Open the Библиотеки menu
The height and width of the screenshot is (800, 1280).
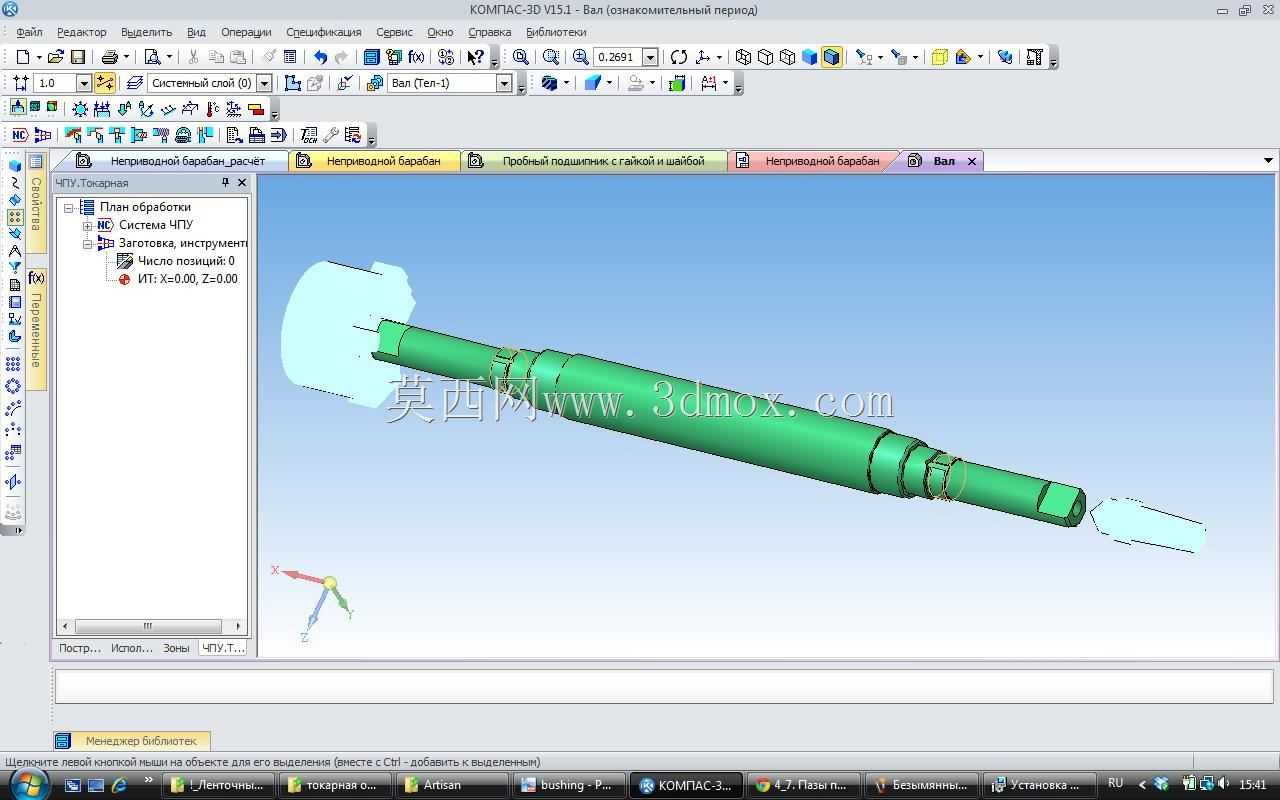tap(556, 32)
